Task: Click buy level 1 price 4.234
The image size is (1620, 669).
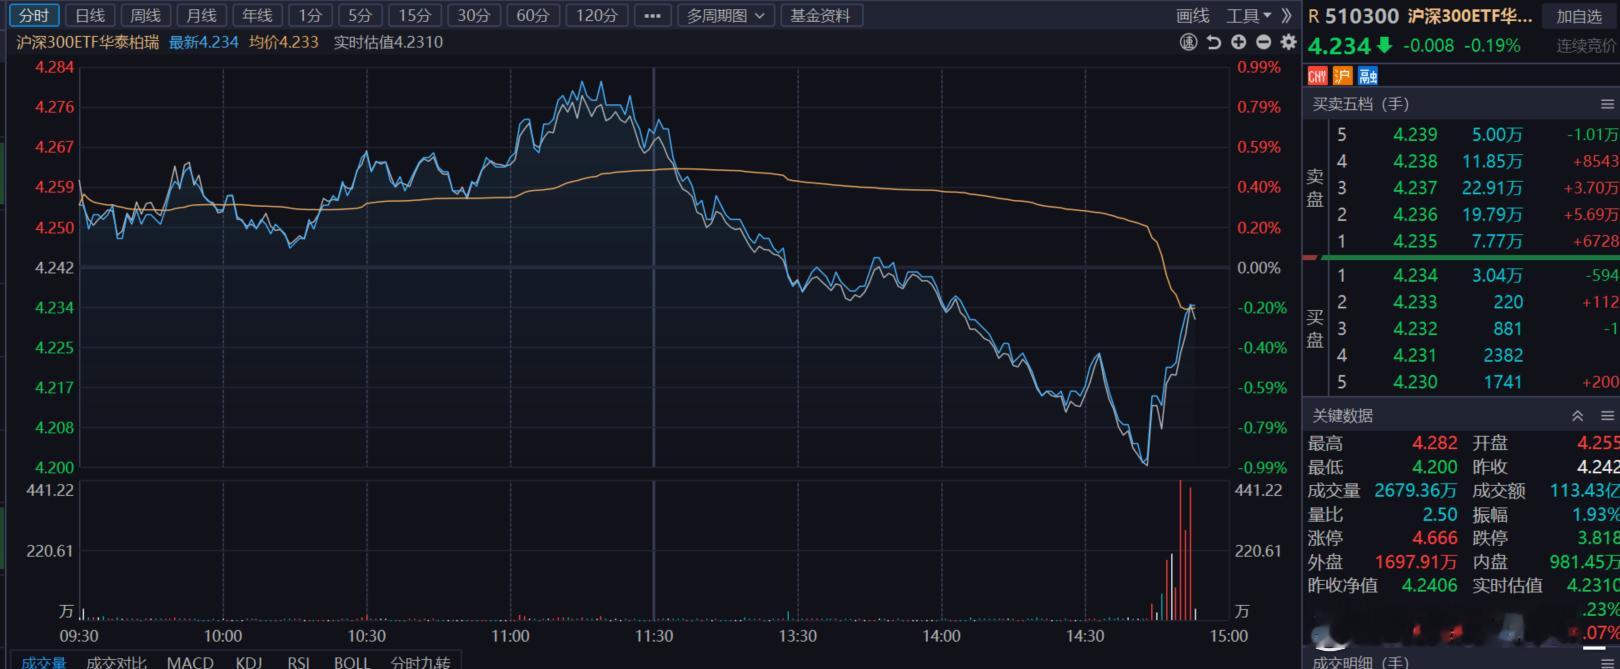Action: click(x=1415, y=275)
